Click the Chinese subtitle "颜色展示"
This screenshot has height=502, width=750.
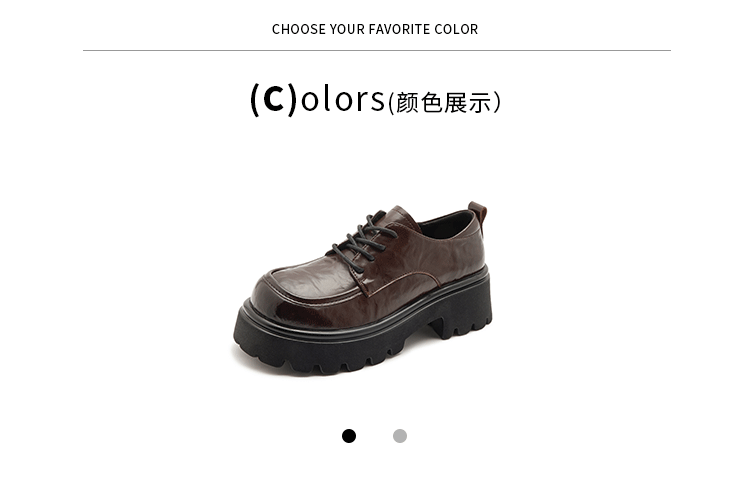(444, 102)
